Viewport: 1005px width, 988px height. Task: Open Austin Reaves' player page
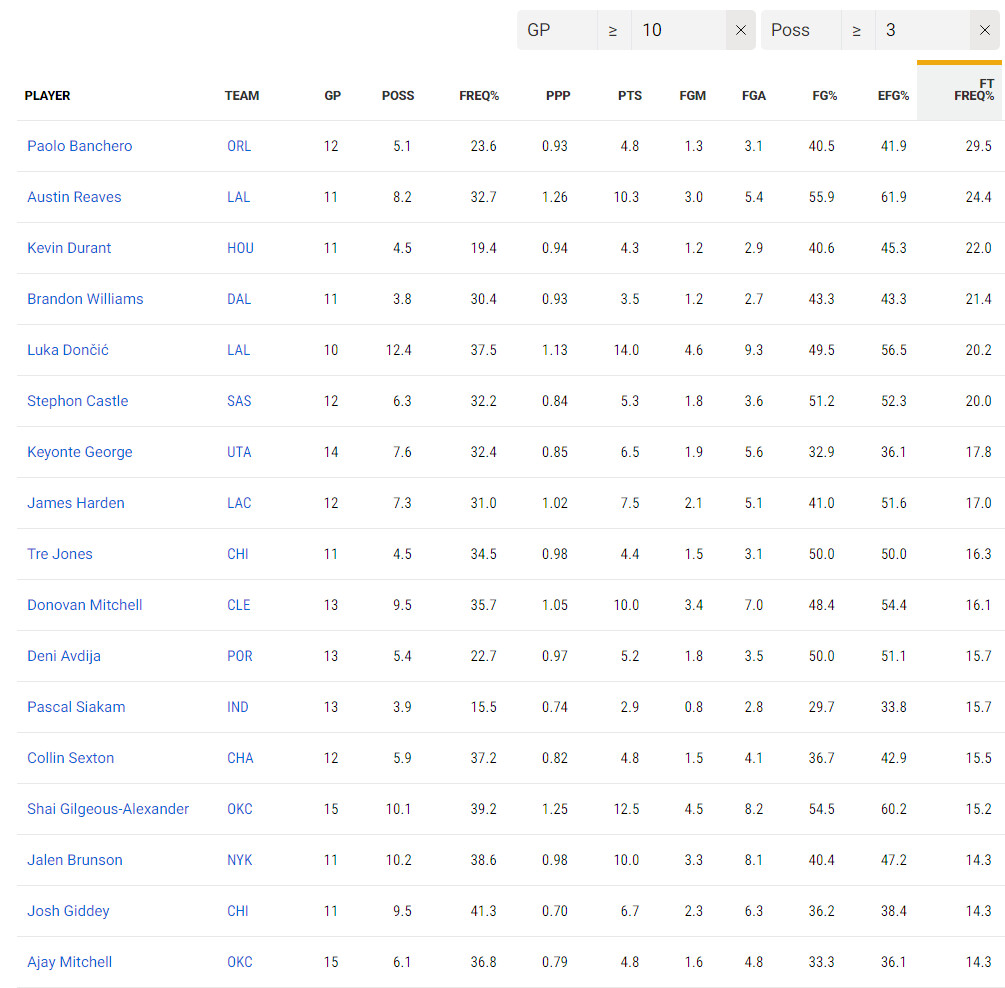click(74, 197)
